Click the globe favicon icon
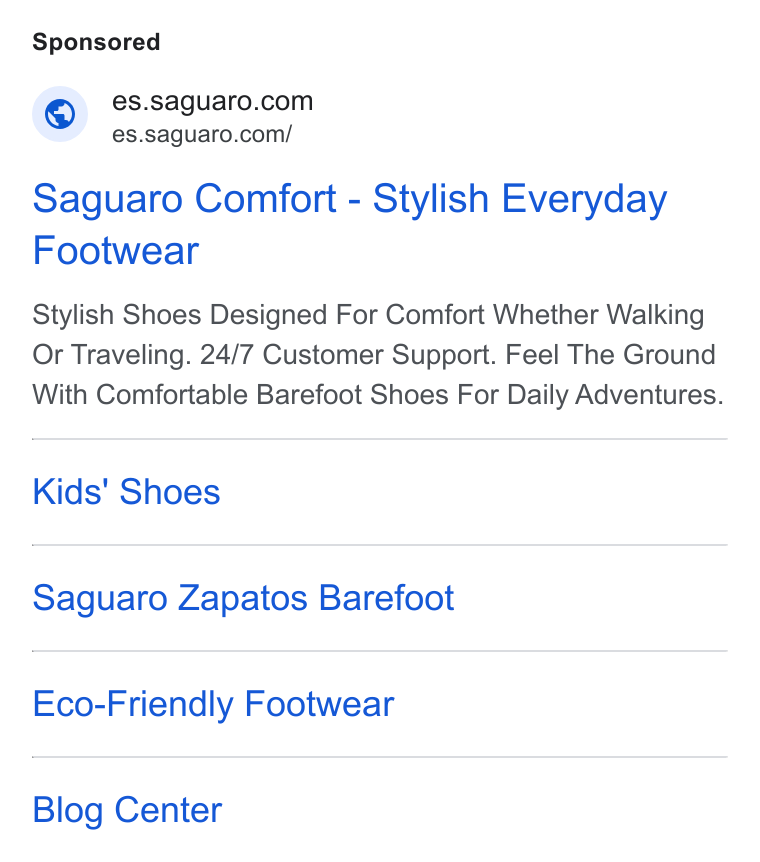760x862 pixels. pos(60,114)
